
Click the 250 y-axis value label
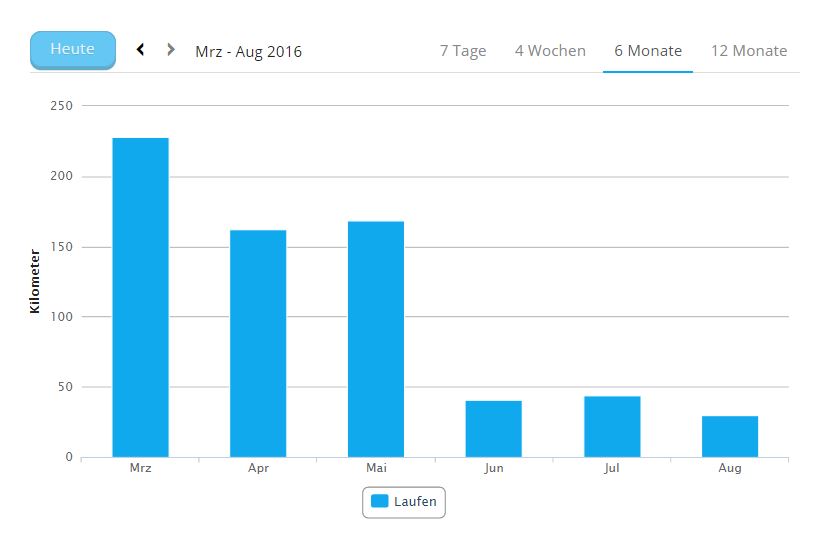(x=63, y=105)
